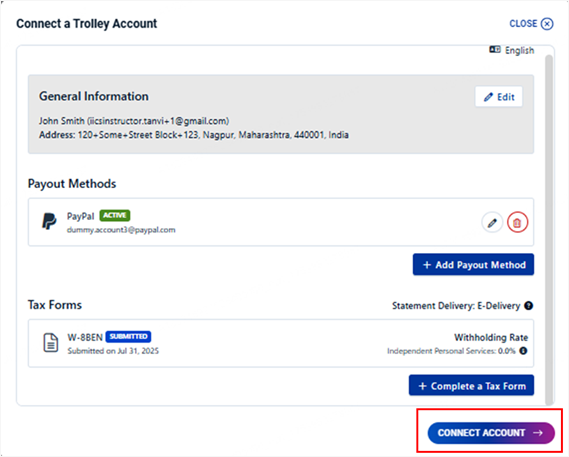Viewport: 569px width, 457px height.
Task: Click the Withholding Rate info icon
Action: (x=523, y=351)
